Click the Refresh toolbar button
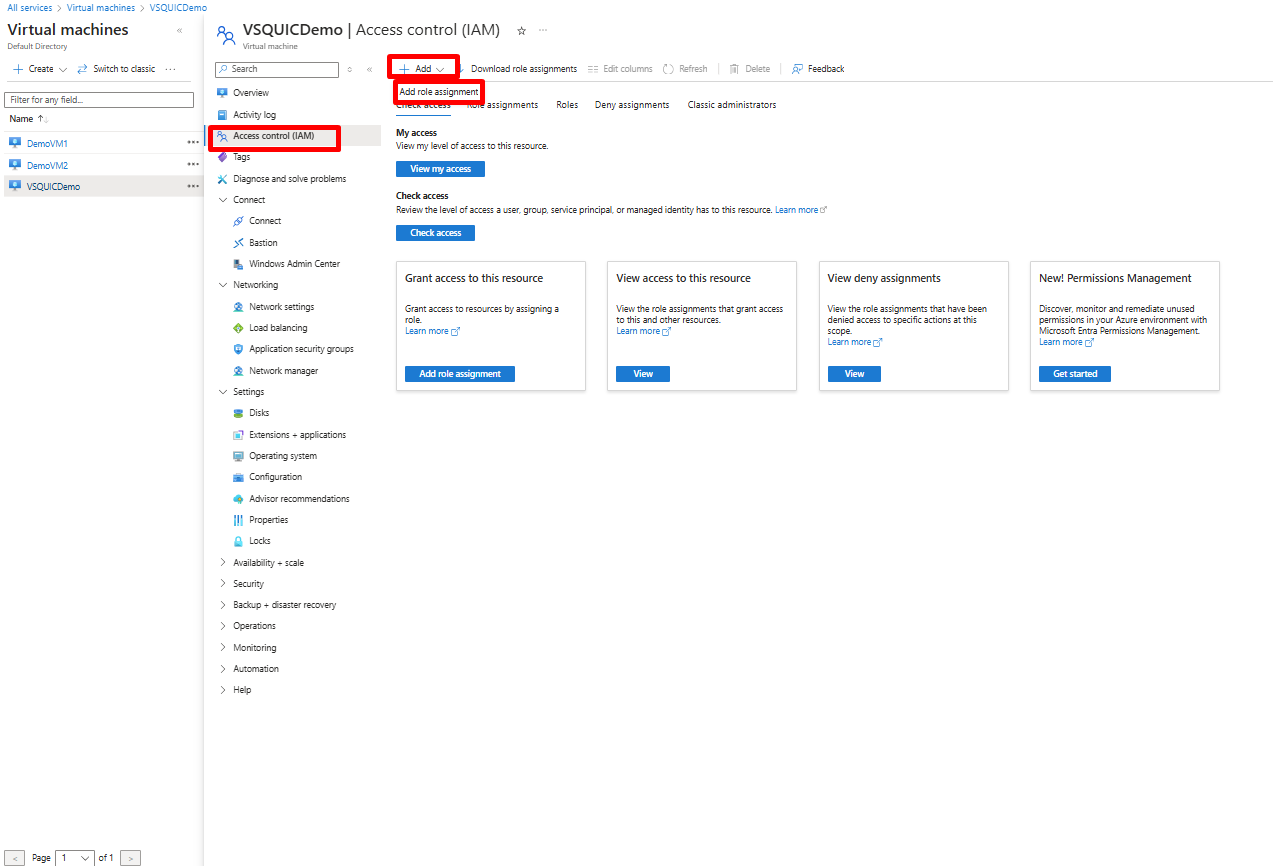Image resolution: width=1273 pixels, height=866 pixels. pyautogui.click(x=685, y=69)
